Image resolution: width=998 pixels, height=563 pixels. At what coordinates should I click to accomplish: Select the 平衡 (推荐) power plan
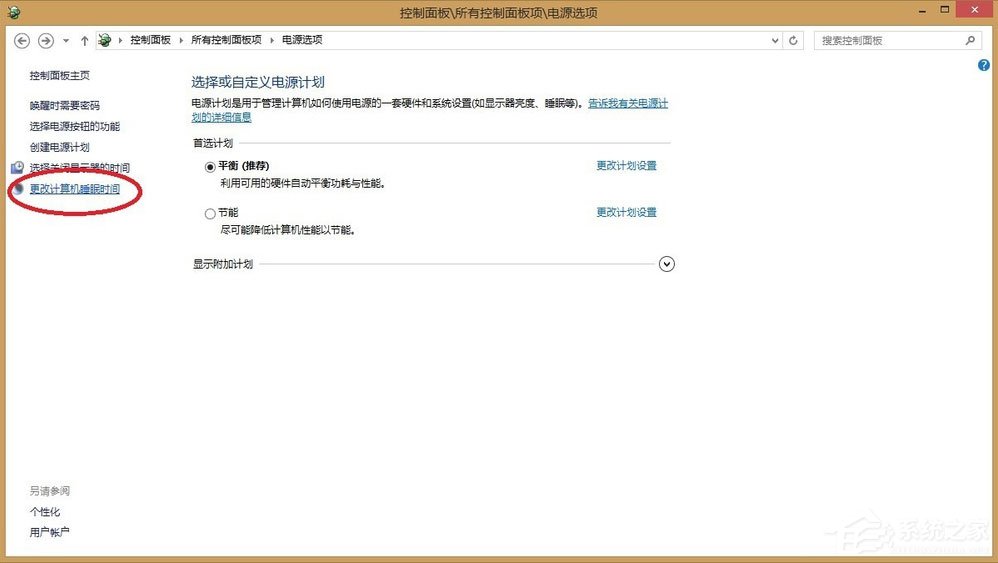210,167
